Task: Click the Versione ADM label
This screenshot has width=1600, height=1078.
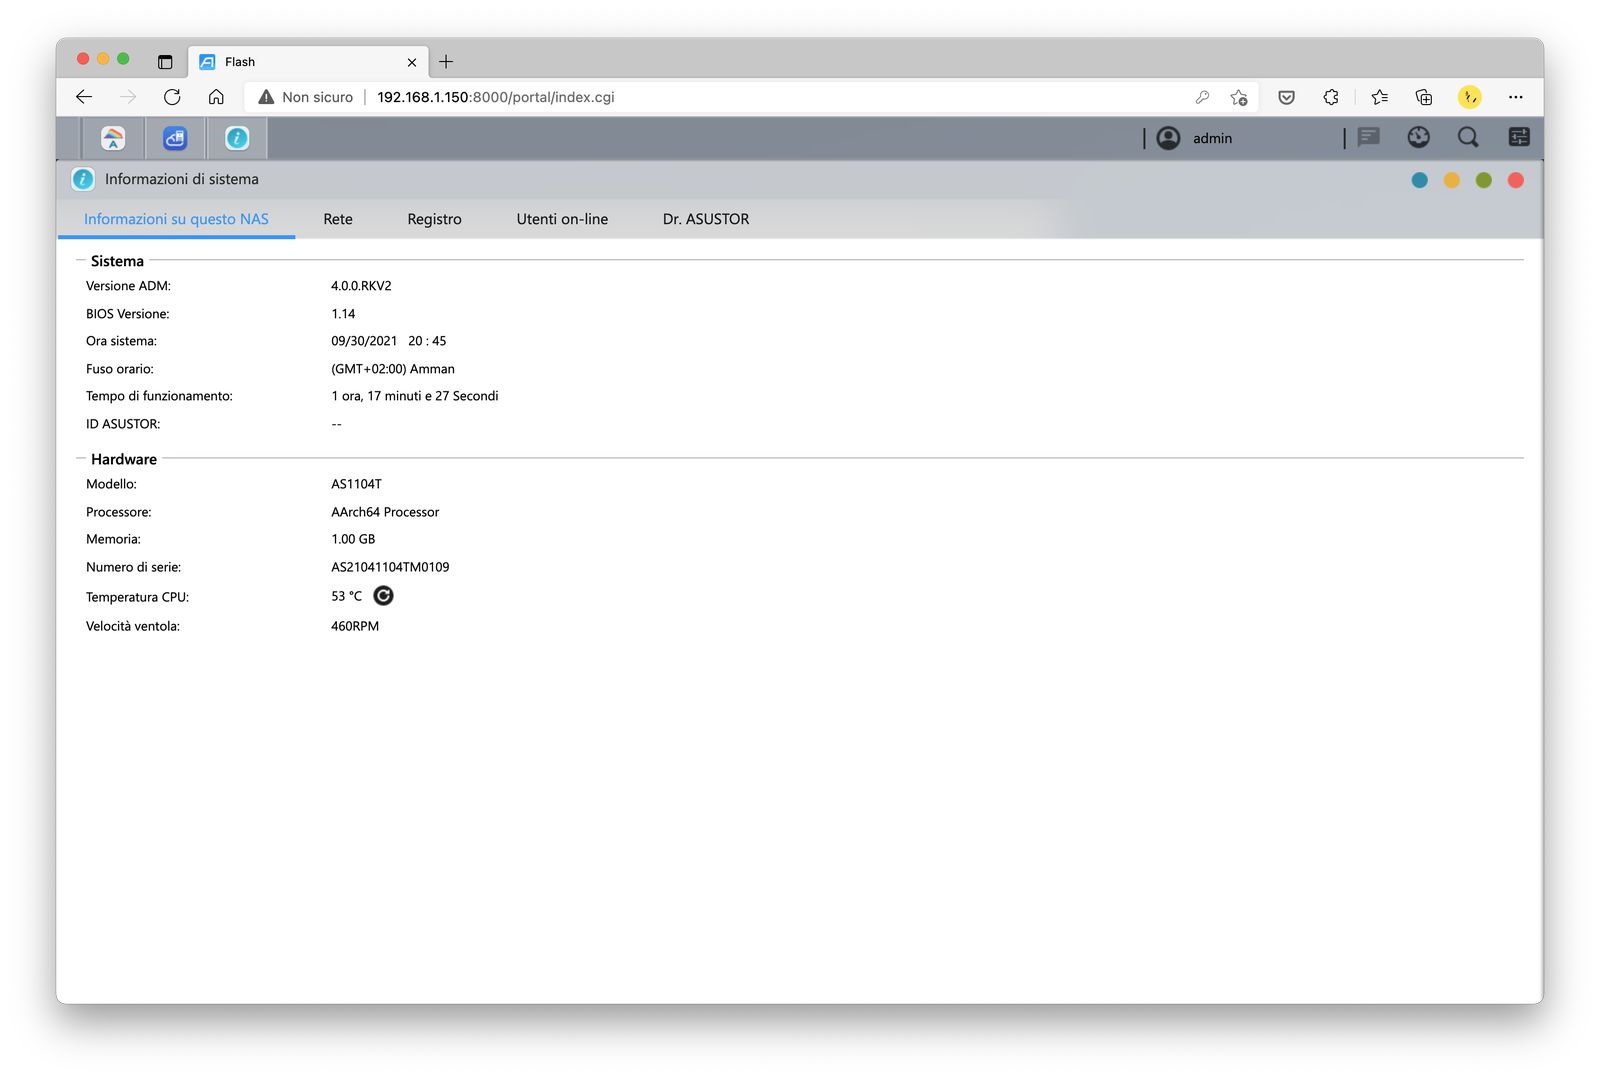Action: click(128, 286)
